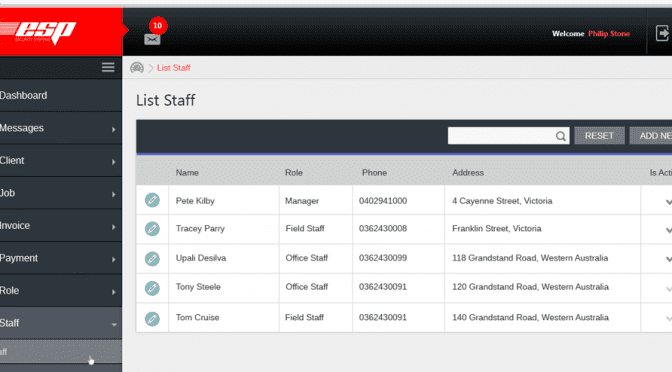Open the messages envelope icon
Viewport: 672px width, 372px height.
pos(152,40)
